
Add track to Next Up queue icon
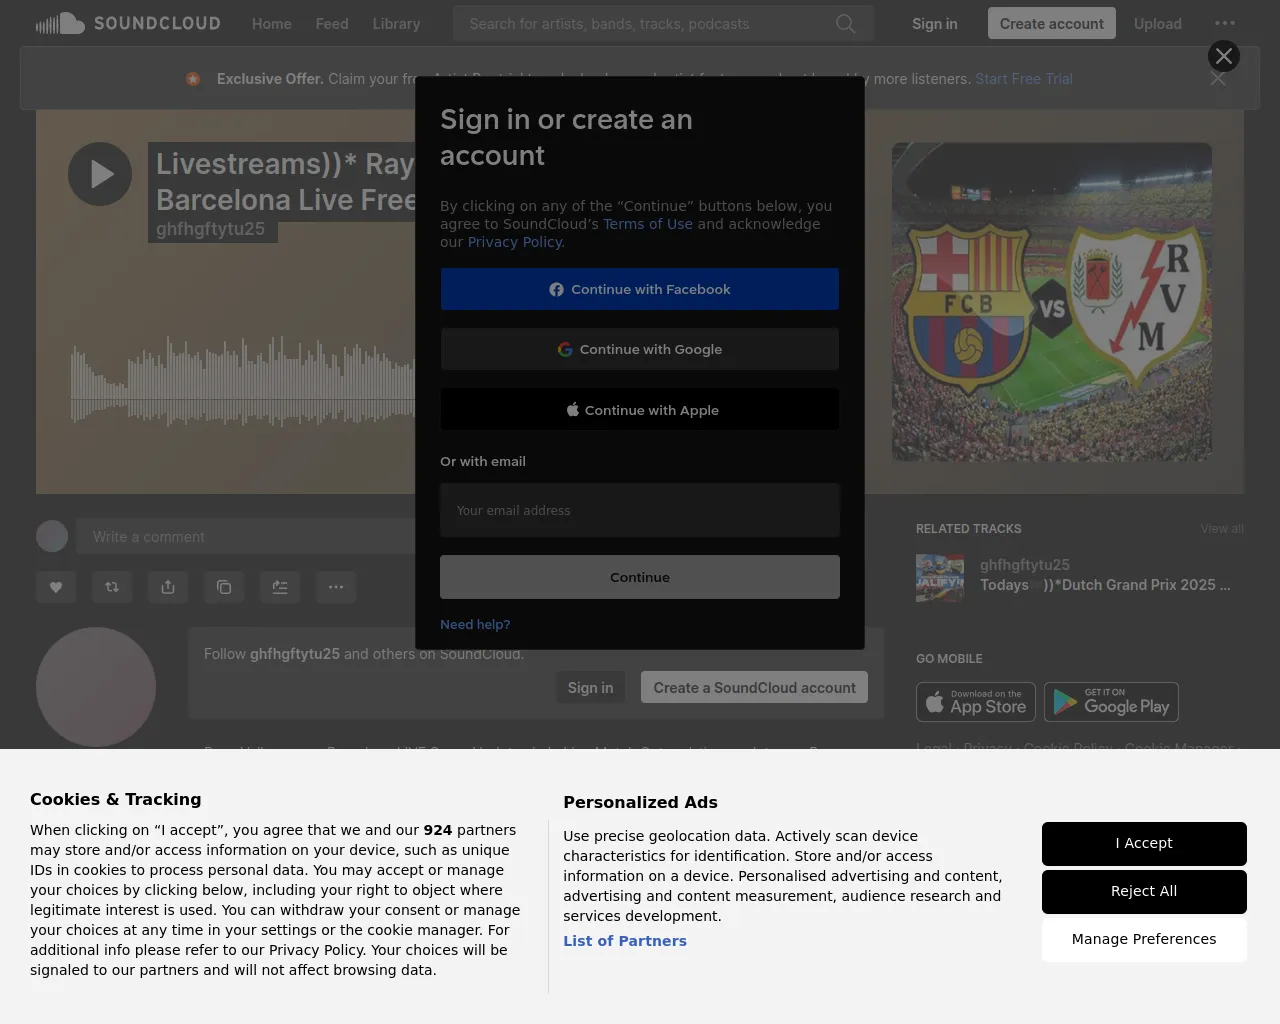(280, 587)
